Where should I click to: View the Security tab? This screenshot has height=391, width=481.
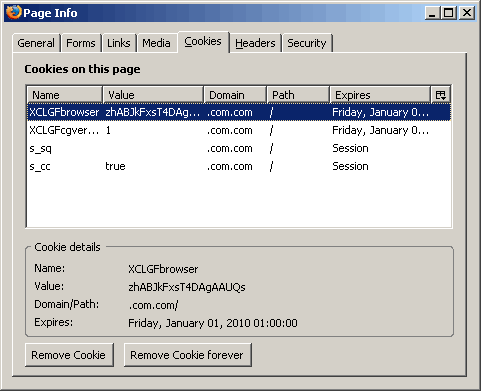click(x=307, y=43)
